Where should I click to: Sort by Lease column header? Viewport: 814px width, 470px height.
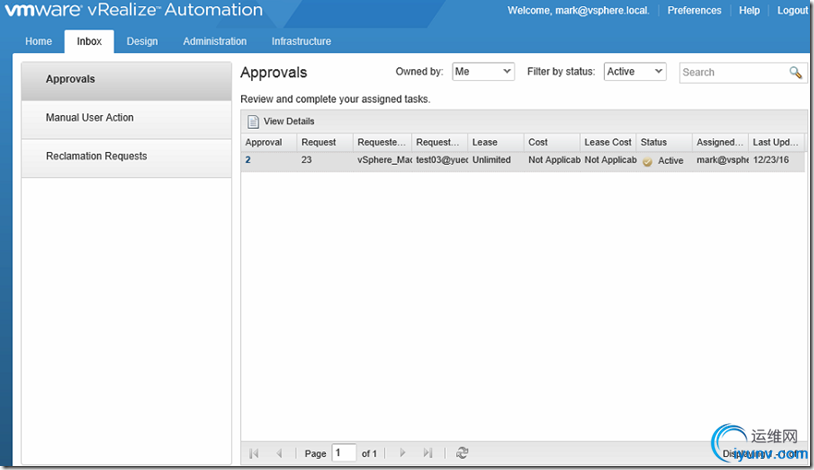click(x=495, y=142)
